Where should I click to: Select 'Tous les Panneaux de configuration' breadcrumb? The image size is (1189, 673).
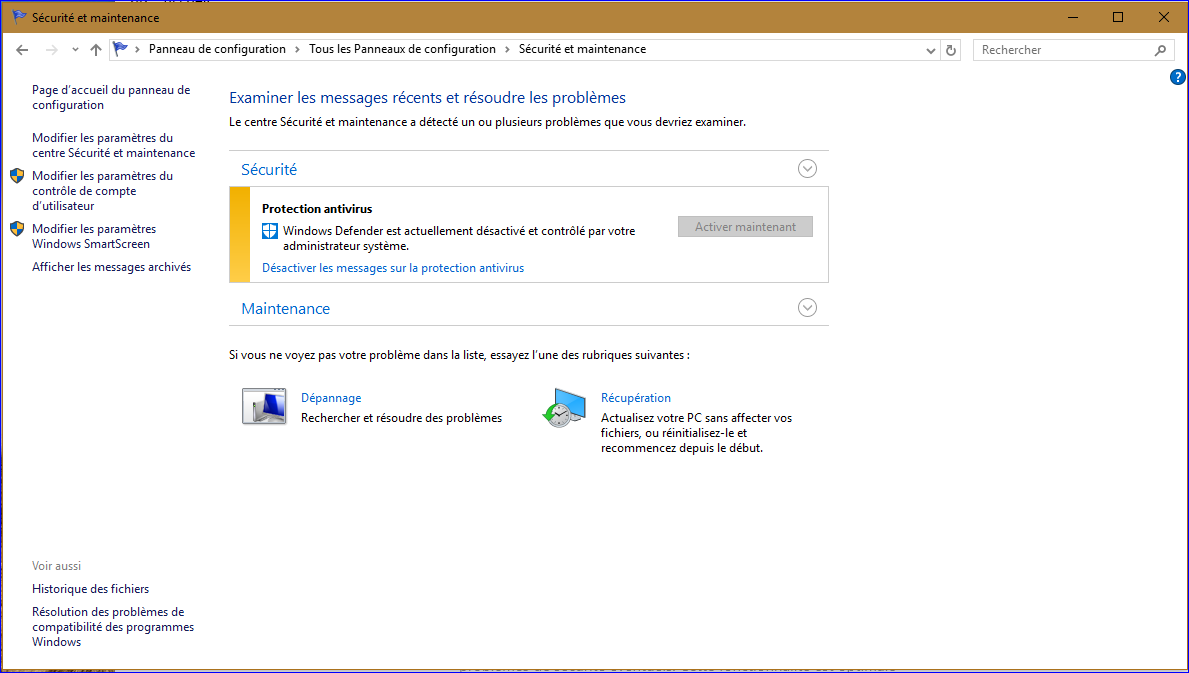point(402,49)
